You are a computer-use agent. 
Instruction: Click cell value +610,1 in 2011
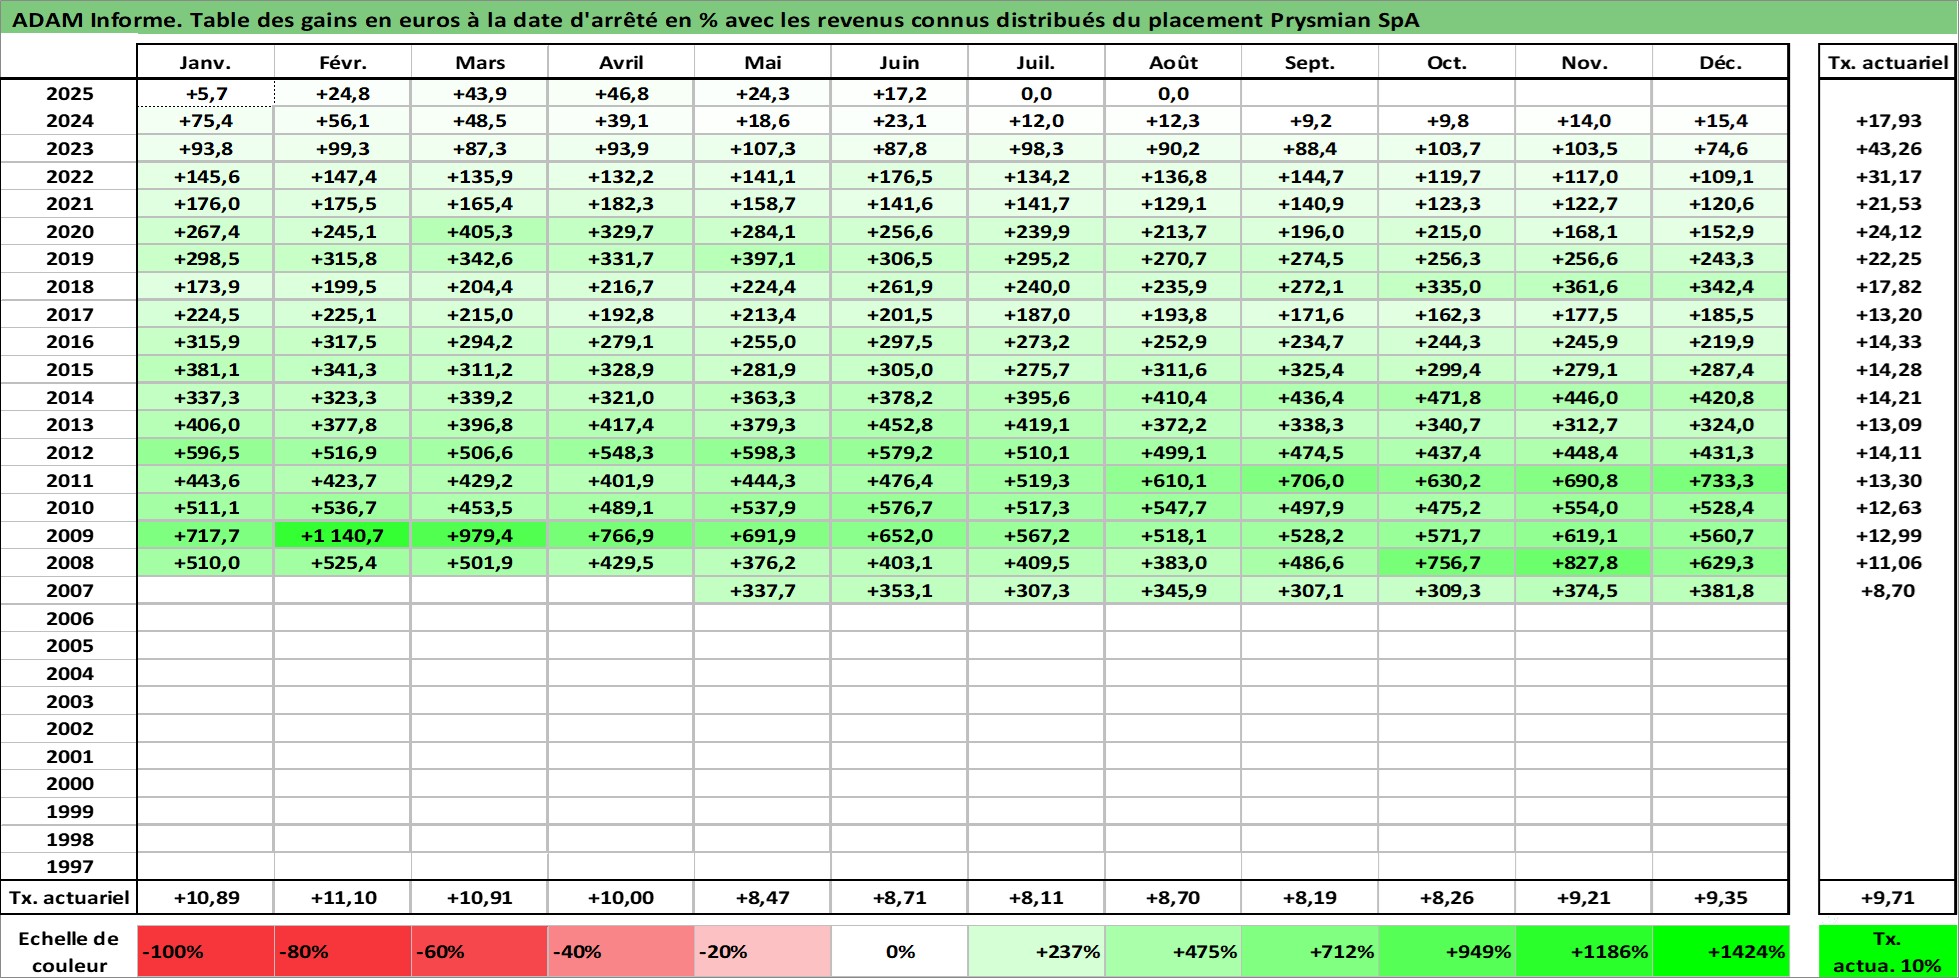click(1173, 480)
